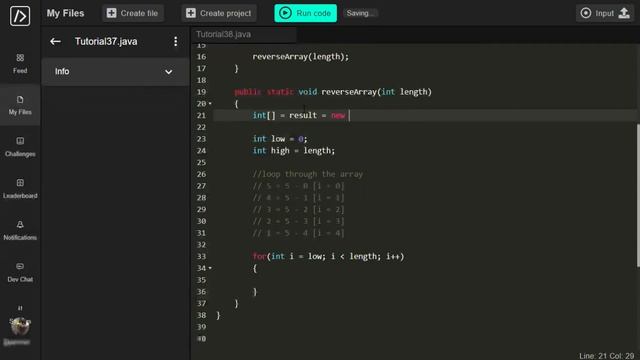Click the editor vertical scrollbar

638,196
